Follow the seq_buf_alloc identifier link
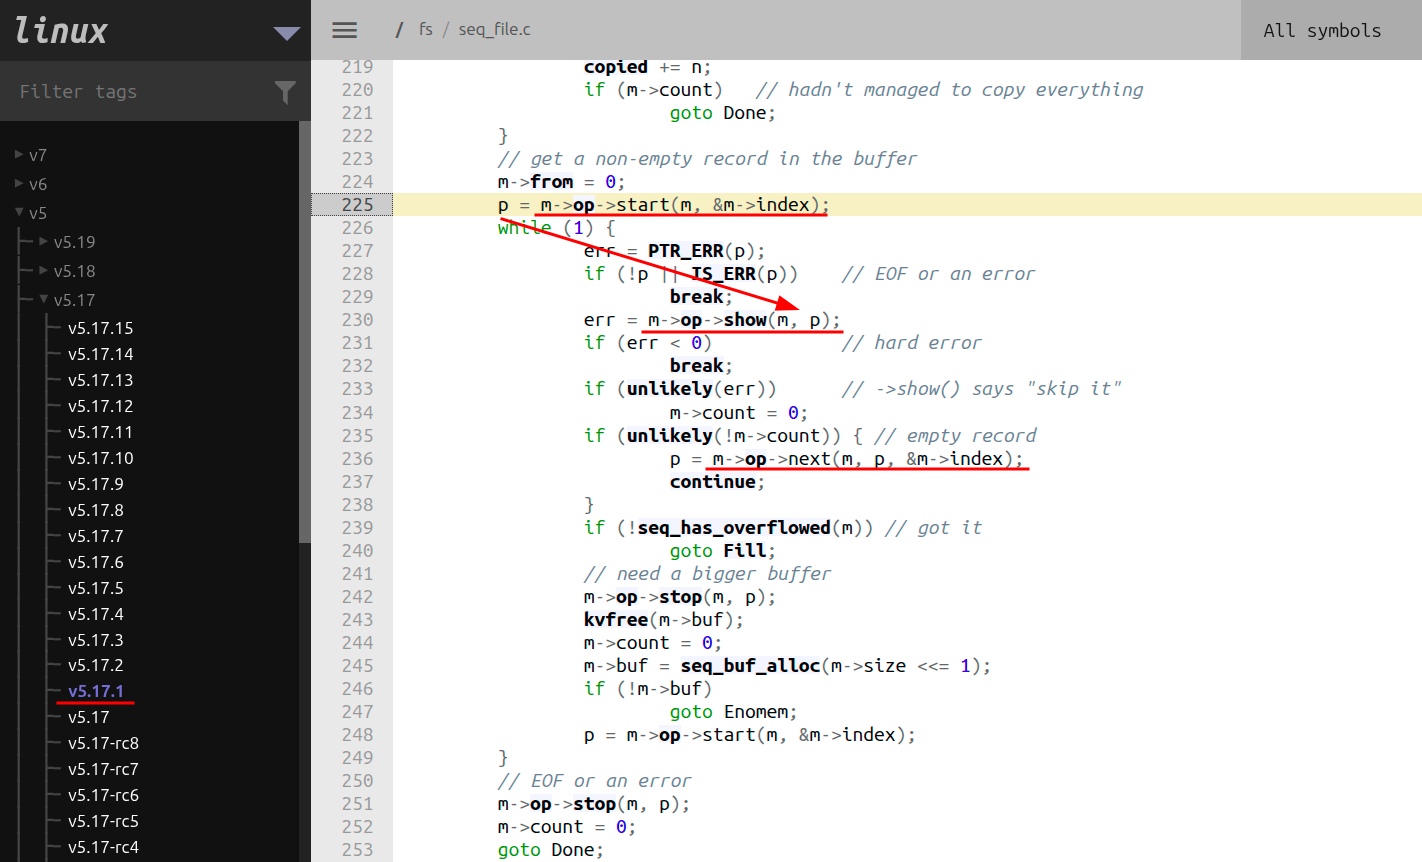Screen dimensions: 1422x862 tap(750, 666)
